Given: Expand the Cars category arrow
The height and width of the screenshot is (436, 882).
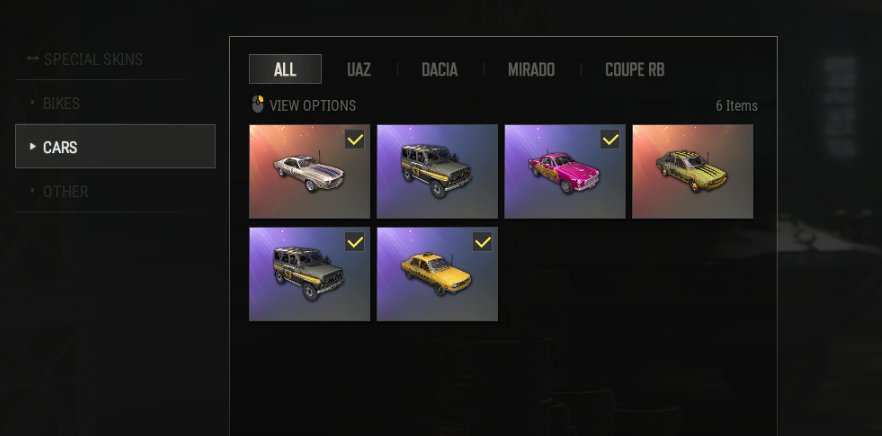Looking at the screenshot, I should pyautogui.click(x=33, y=146).
